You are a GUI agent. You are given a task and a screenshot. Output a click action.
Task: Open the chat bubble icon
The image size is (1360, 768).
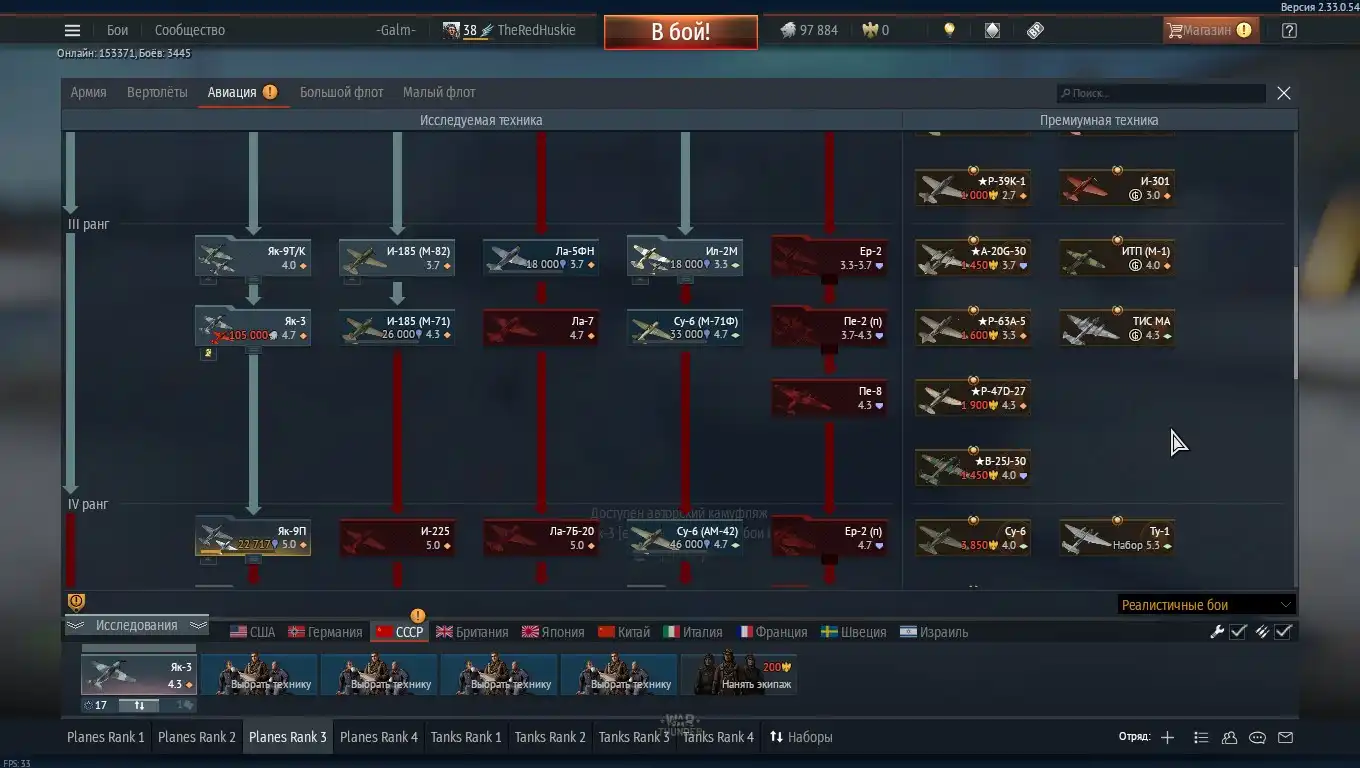1258,737
